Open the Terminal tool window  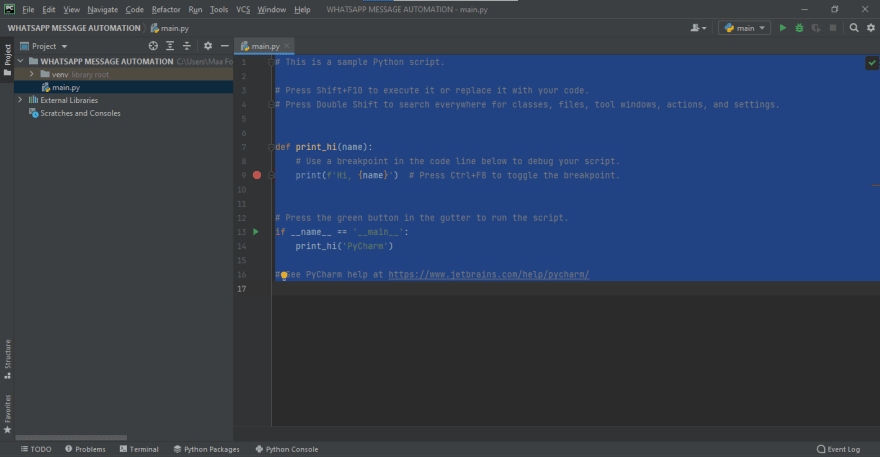point(139,449)
